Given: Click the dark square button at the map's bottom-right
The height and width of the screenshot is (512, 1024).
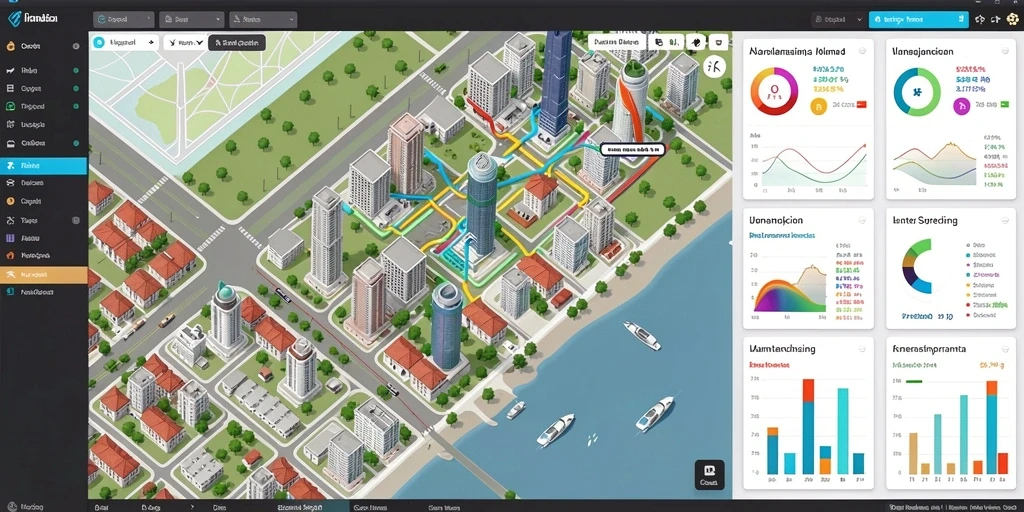Looking at the screenshot, I should (x=709, y=474).
